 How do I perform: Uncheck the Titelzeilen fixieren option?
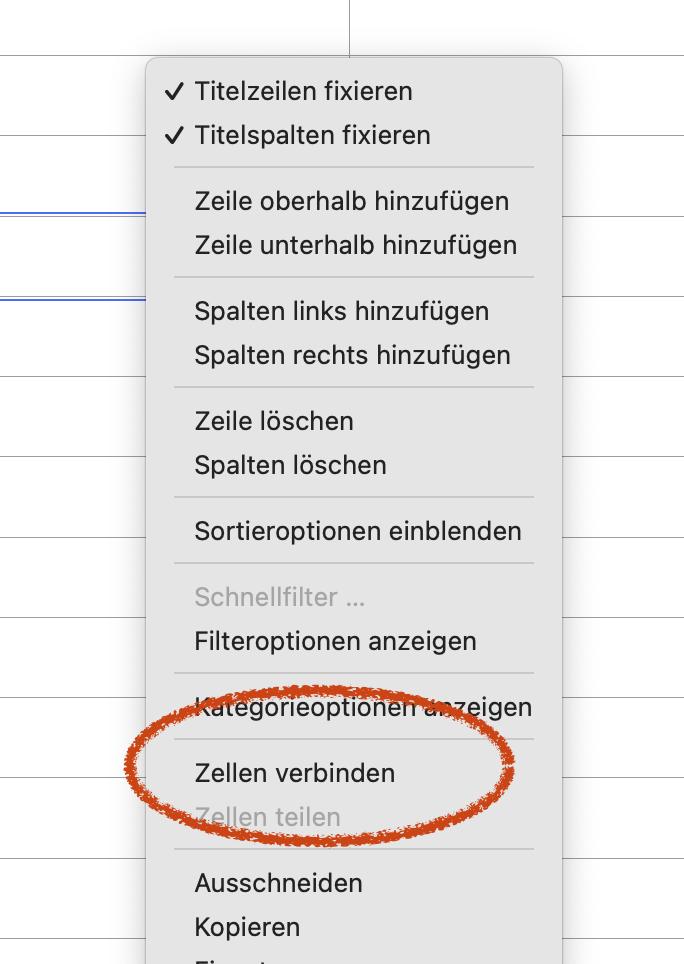pos(303,91)
